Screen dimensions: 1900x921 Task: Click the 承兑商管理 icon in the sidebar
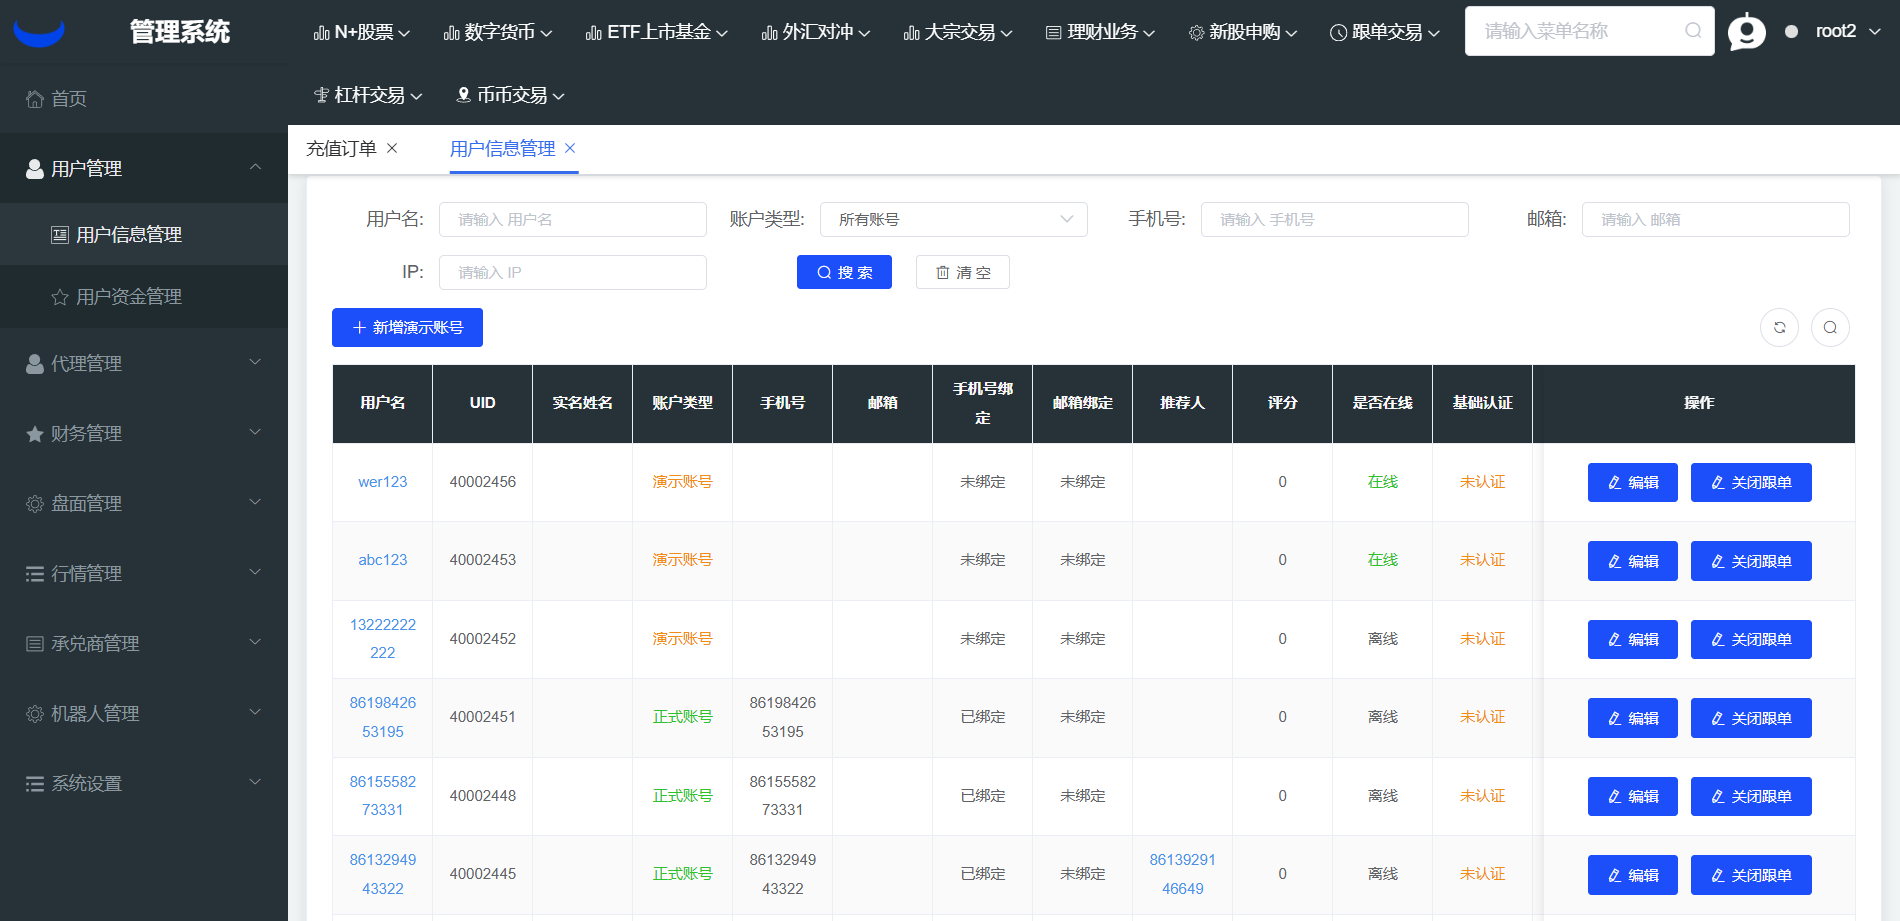35,644
